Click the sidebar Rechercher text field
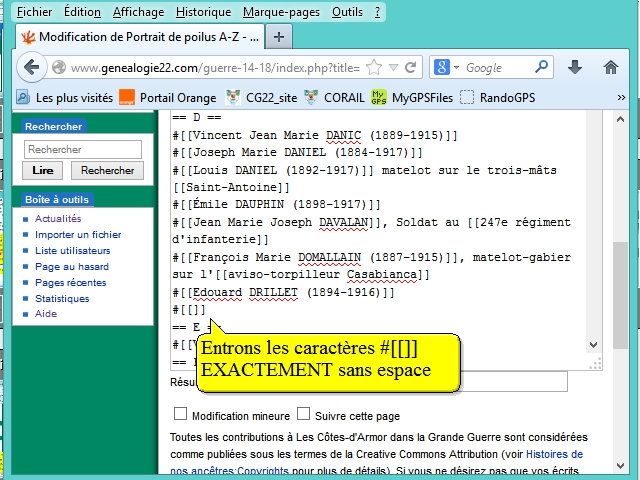Viewport: 640px width, 480px height. [x=83, y=149]
